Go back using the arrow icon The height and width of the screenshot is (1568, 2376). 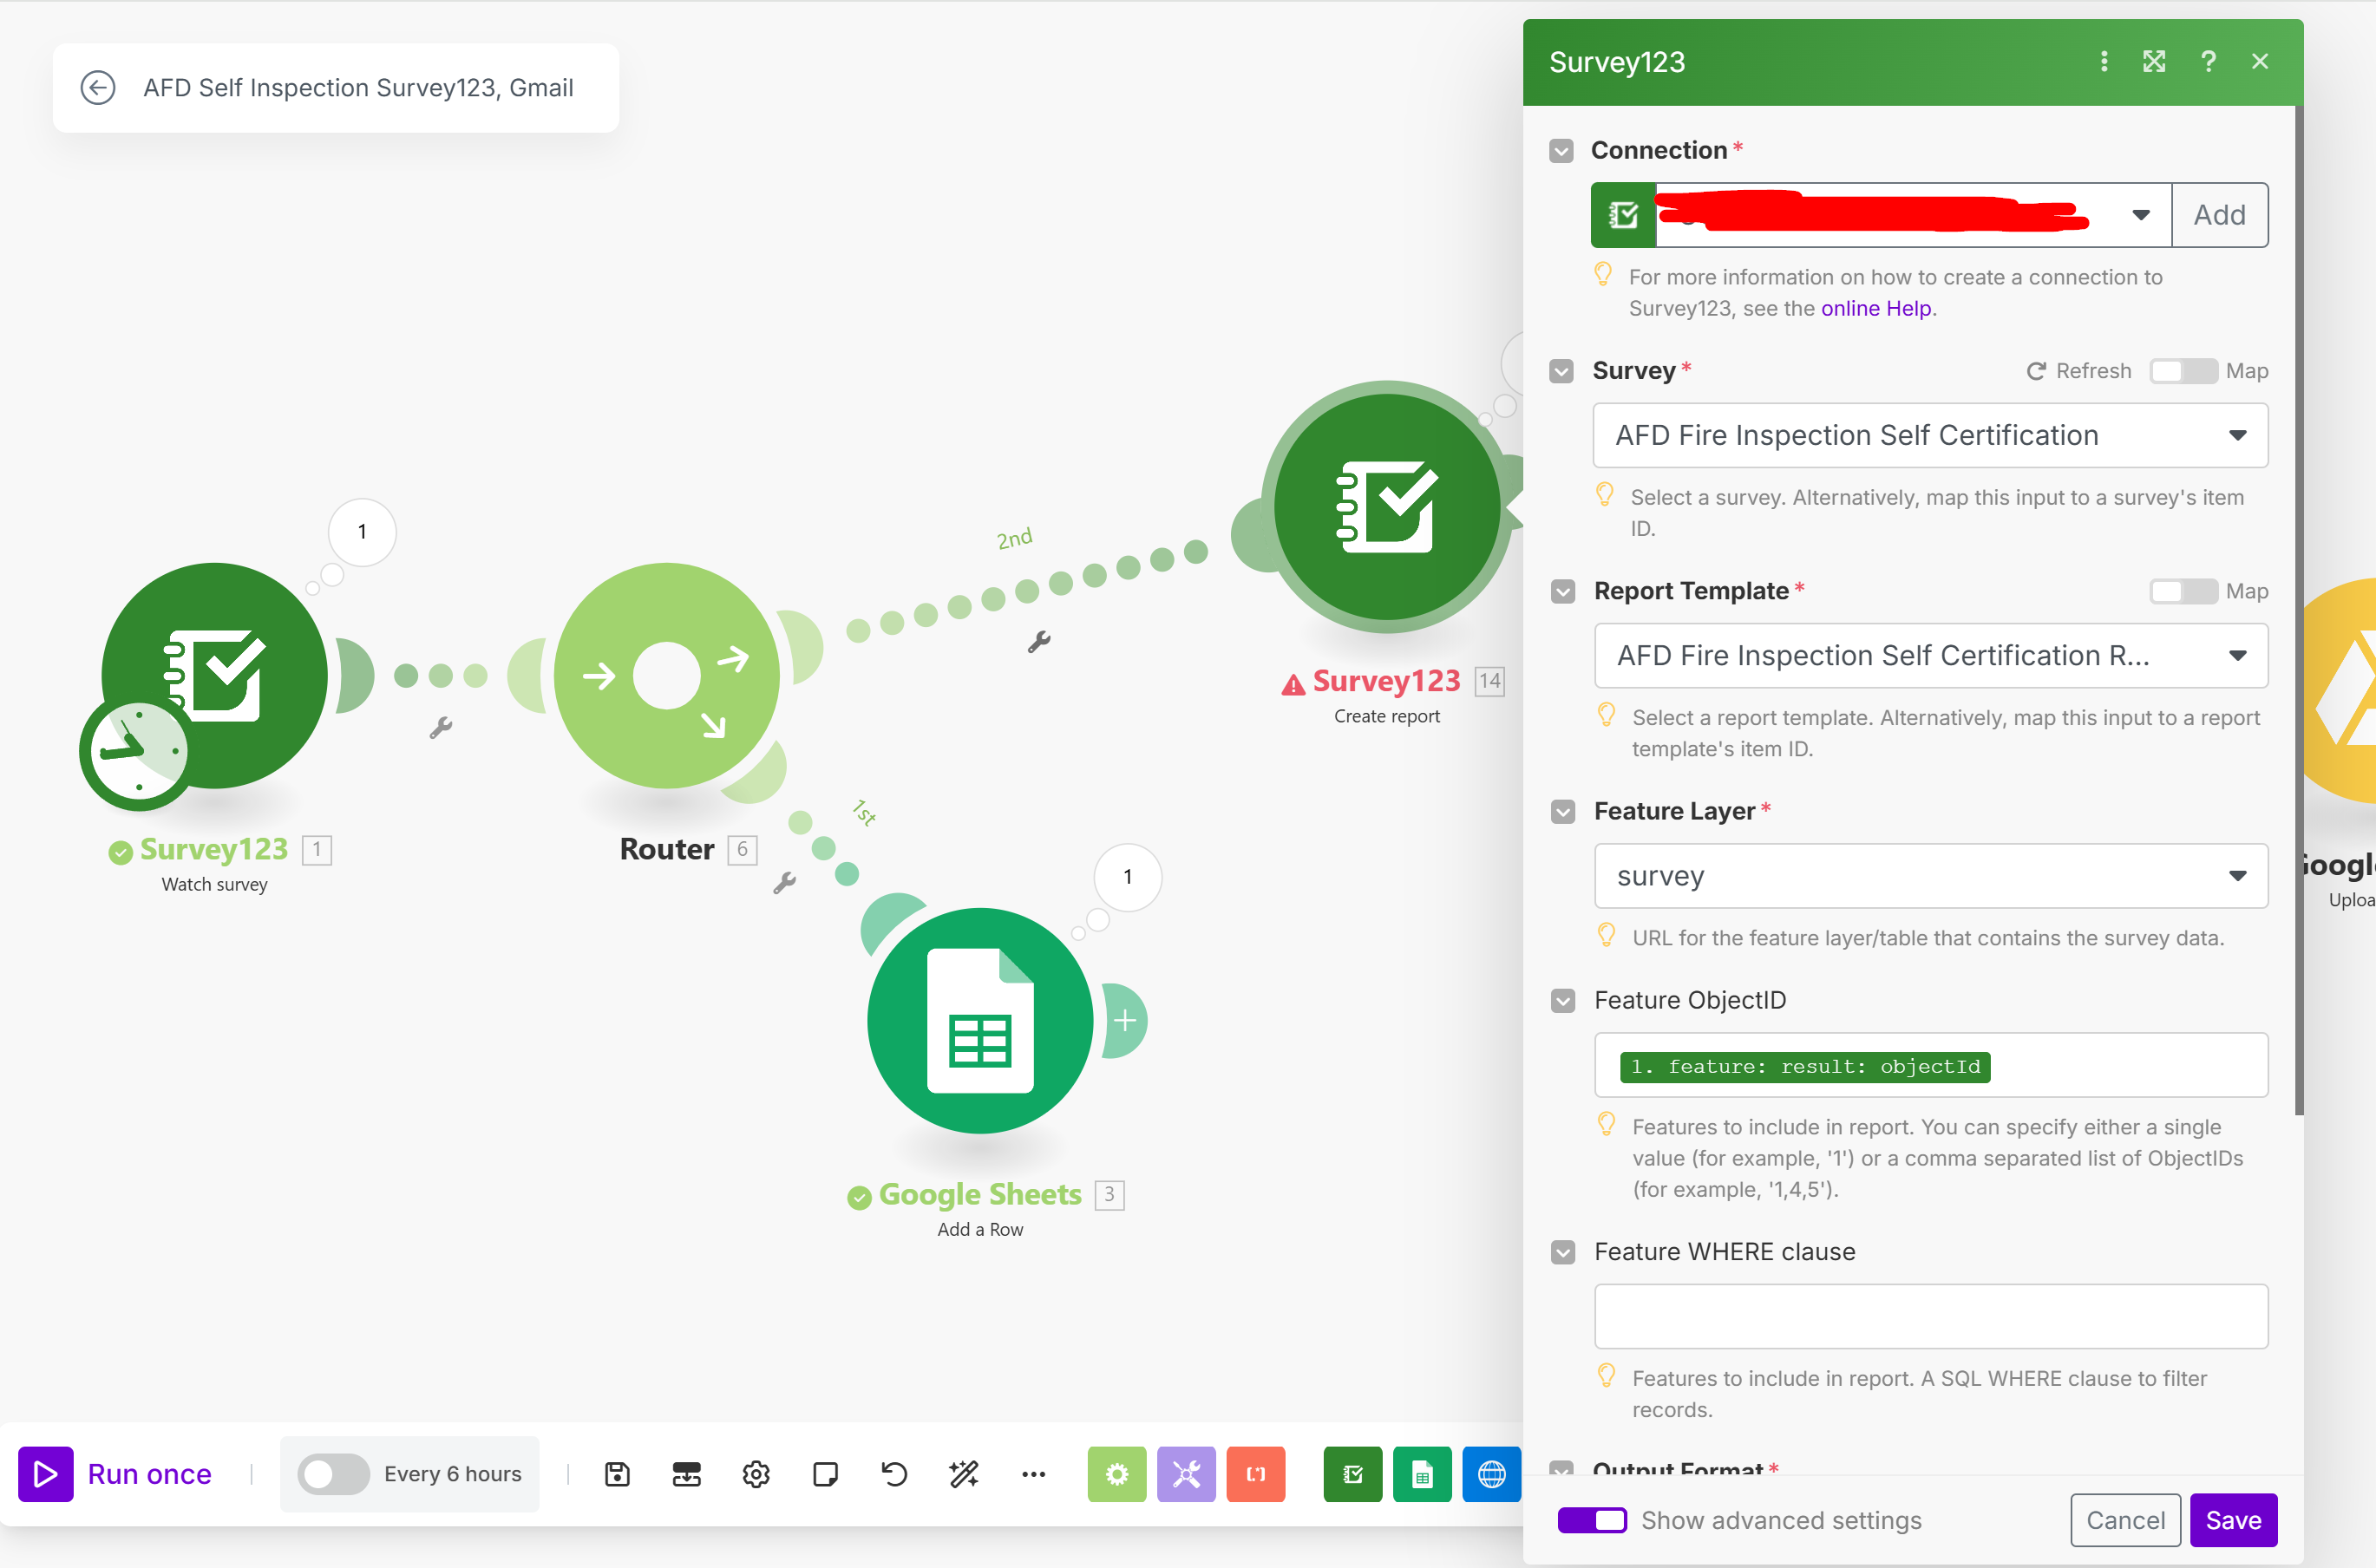(x=97, y=88)
